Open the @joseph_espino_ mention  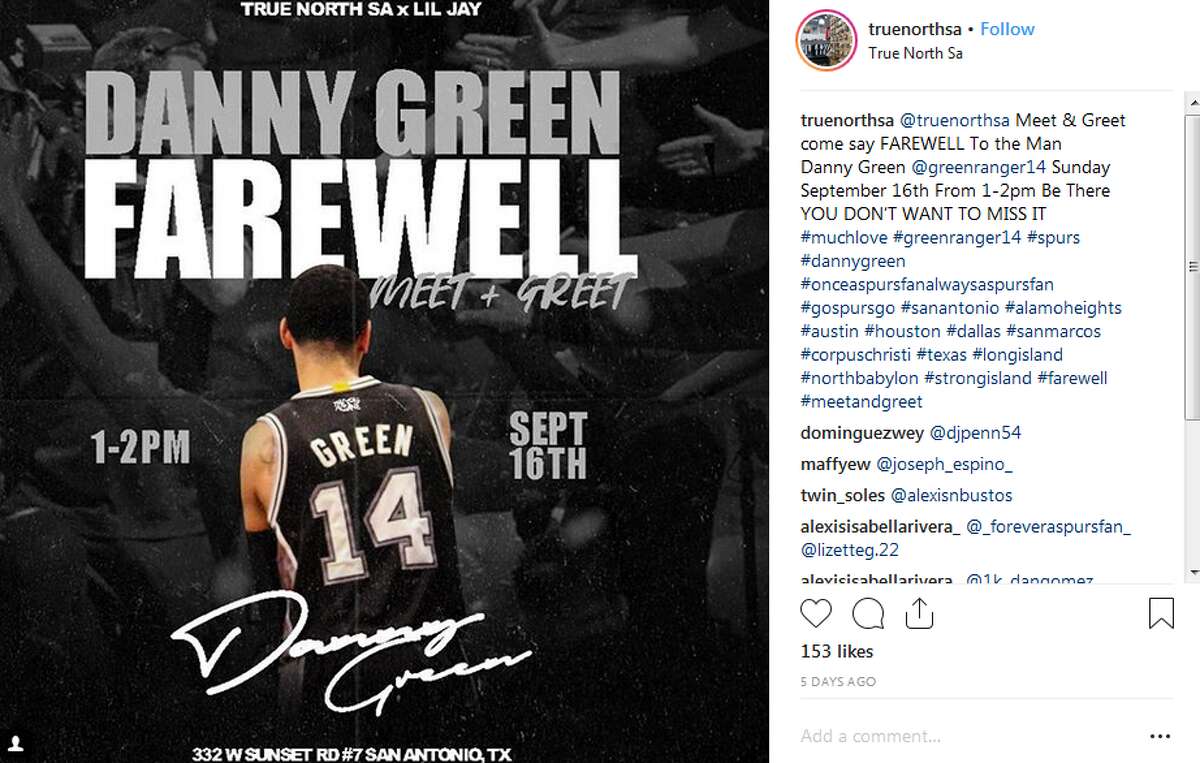(945, 464)
